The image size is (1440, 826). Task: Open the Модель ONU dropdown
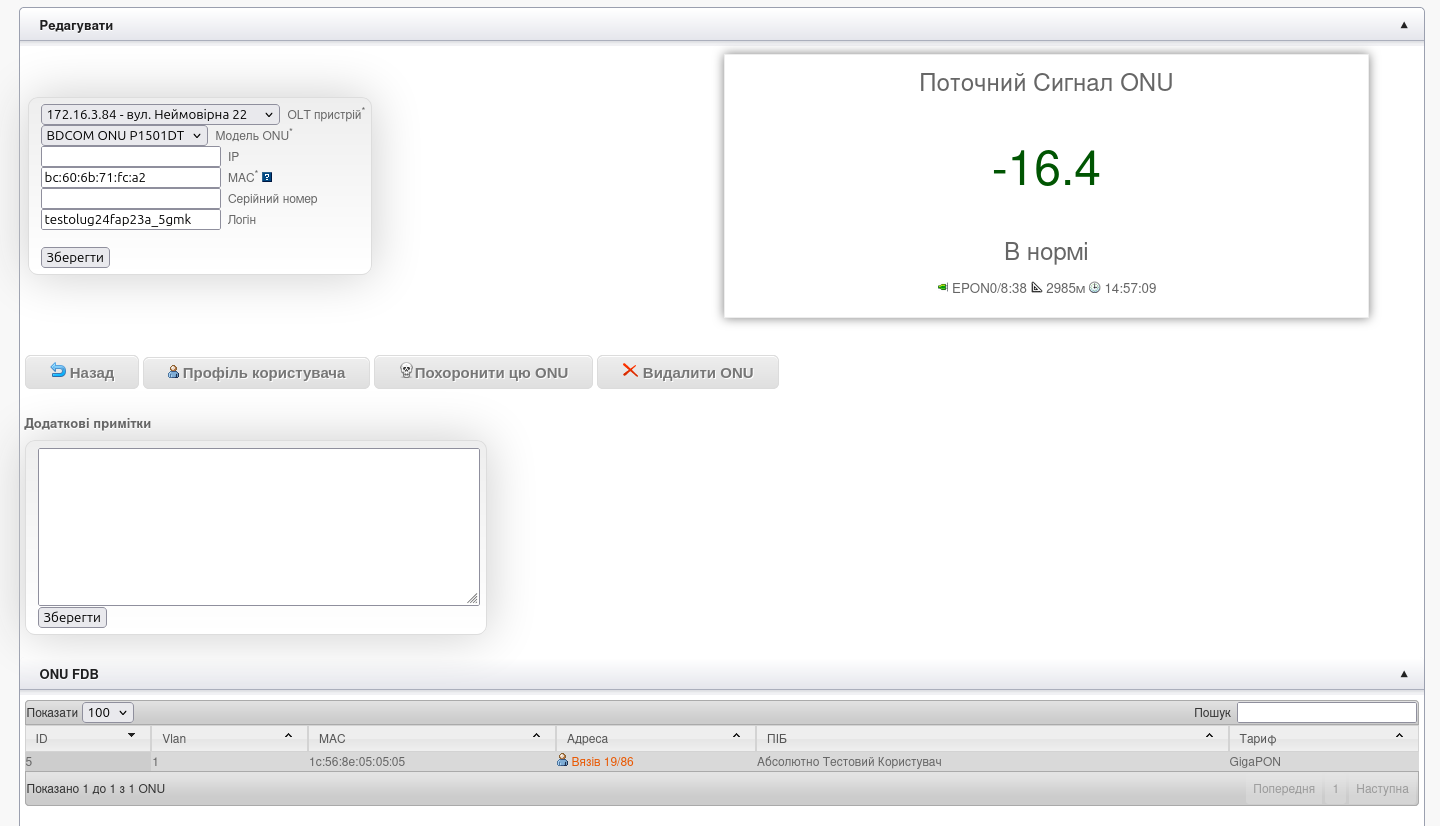click(x=125, y=135)
